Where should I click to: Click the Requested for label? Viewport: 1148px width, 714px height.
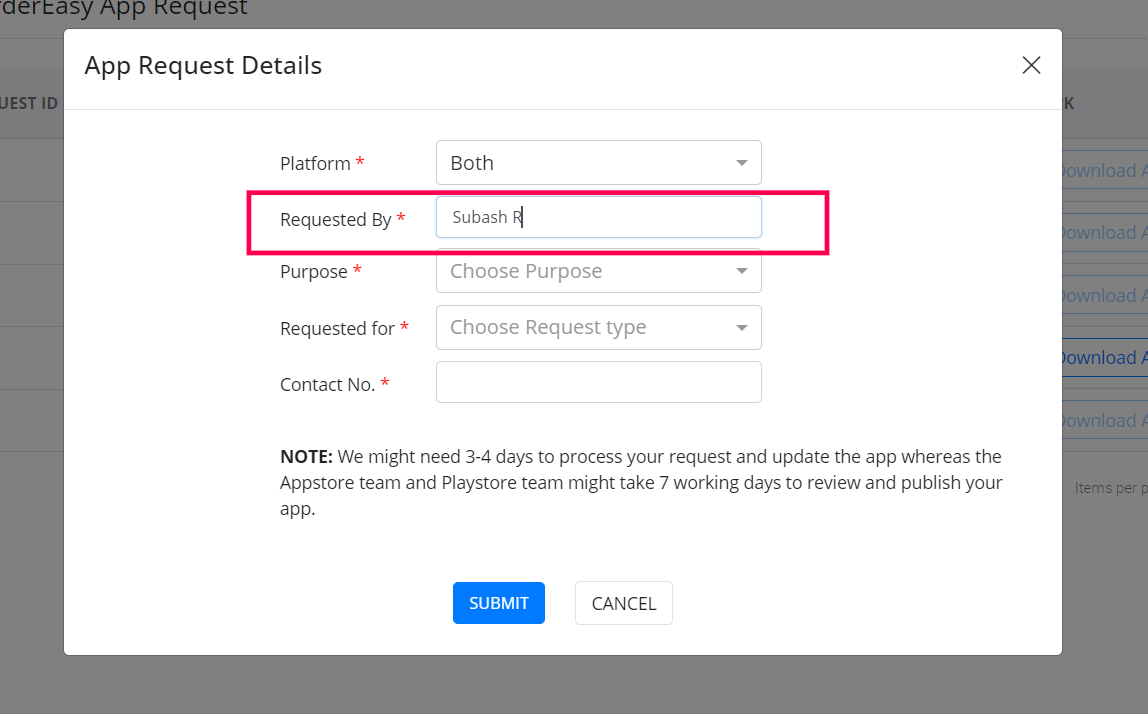click(337, 328)
